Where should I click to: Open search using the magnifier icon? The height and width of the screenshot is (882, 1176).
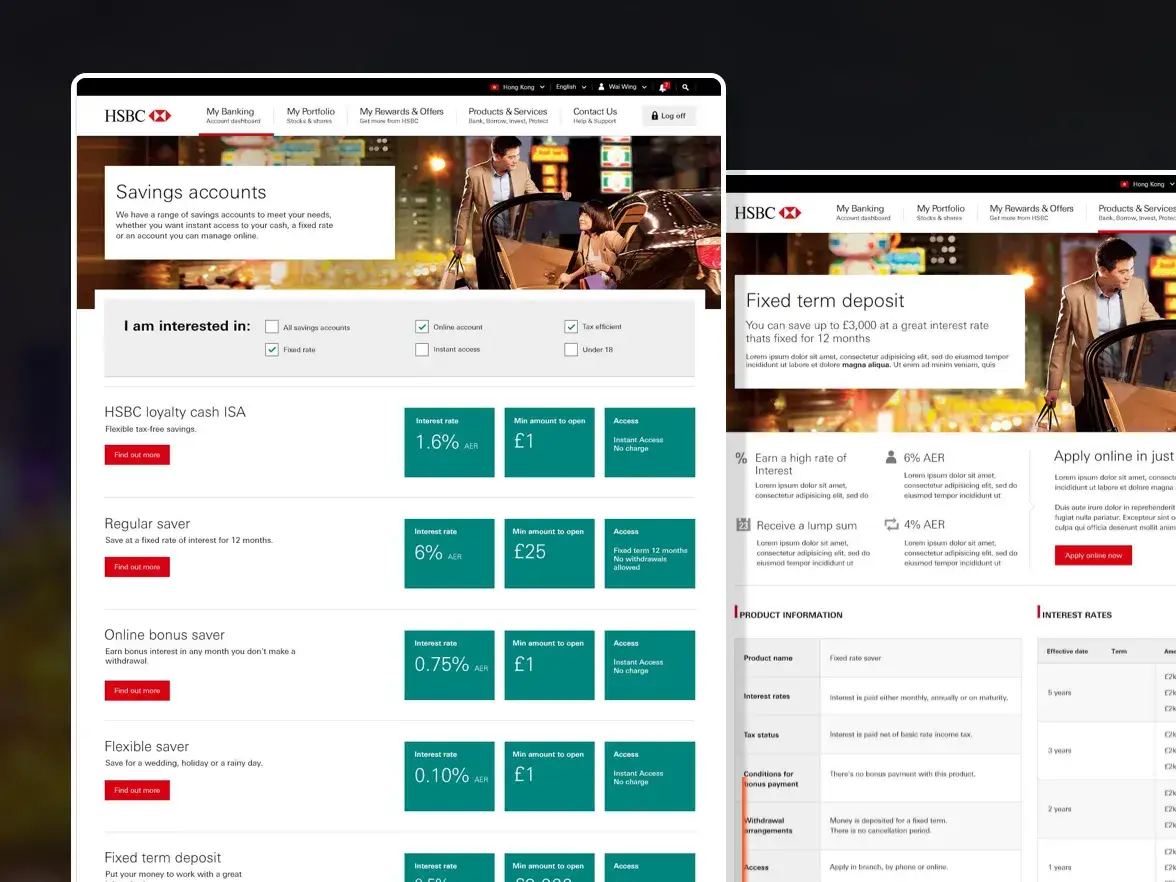tap(686, 87)
